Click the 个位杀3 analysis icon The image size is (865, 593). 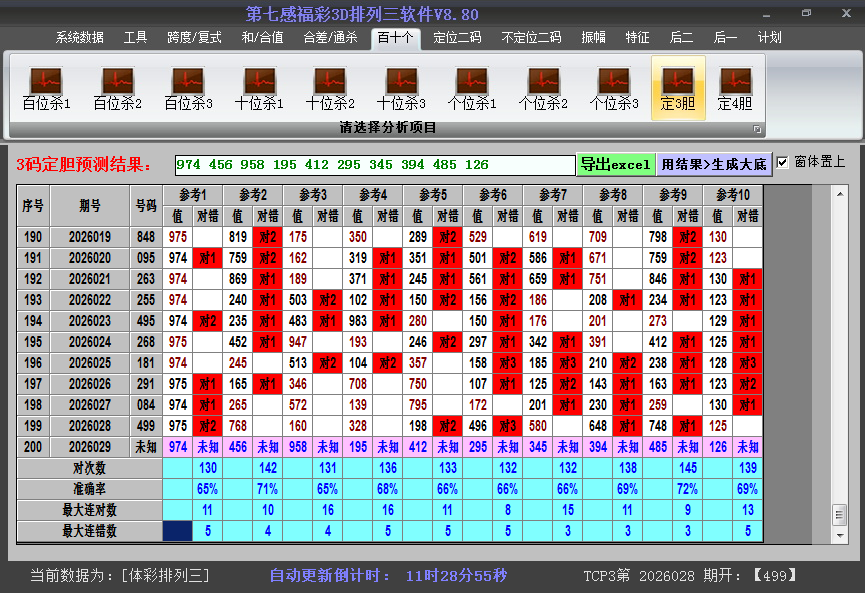(x=614, y=88)
